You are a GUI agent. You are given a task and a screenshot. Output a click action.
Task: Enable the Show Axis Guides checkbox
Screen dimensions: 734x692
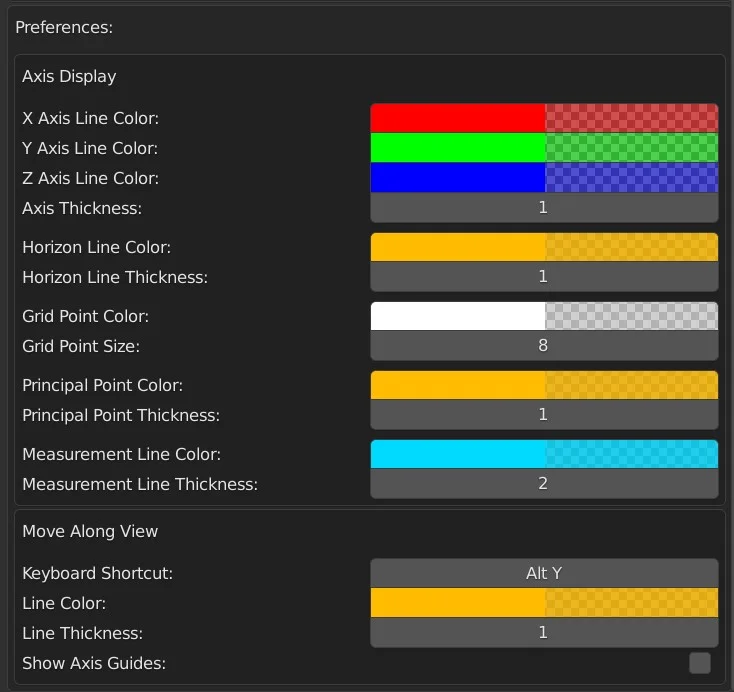(700, 663)
